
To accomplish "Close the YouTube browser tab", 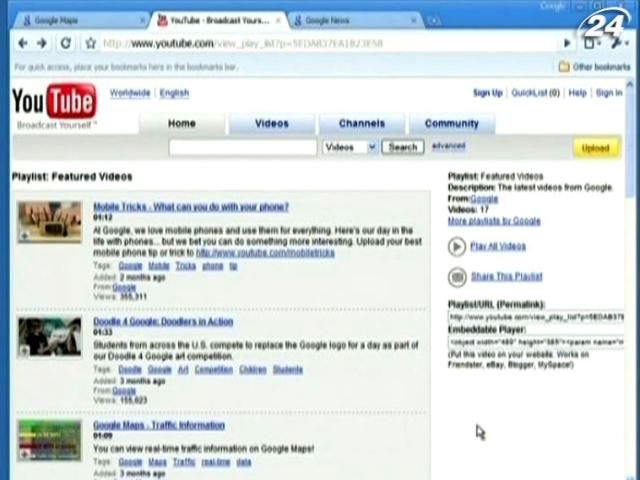I will [279, 20].
